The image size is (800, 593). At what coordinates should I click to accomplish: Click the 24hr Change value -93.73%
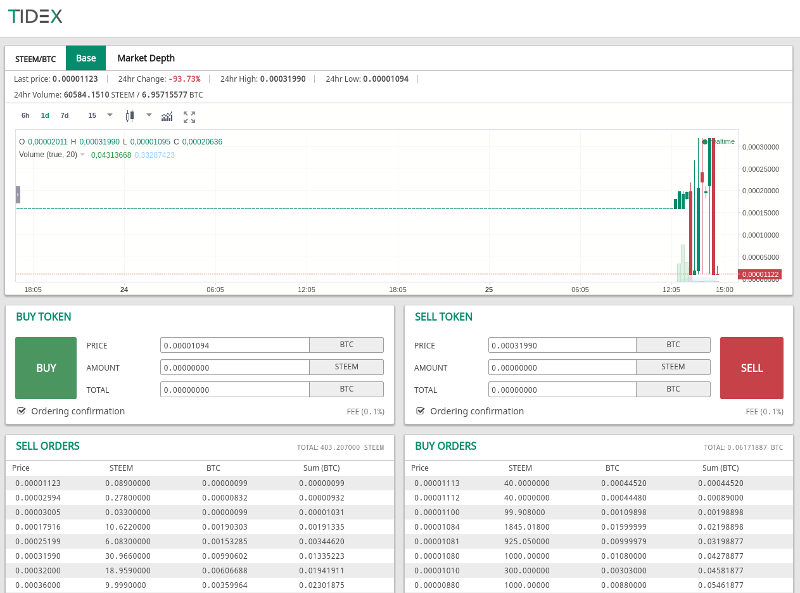[x=184, y=79]
